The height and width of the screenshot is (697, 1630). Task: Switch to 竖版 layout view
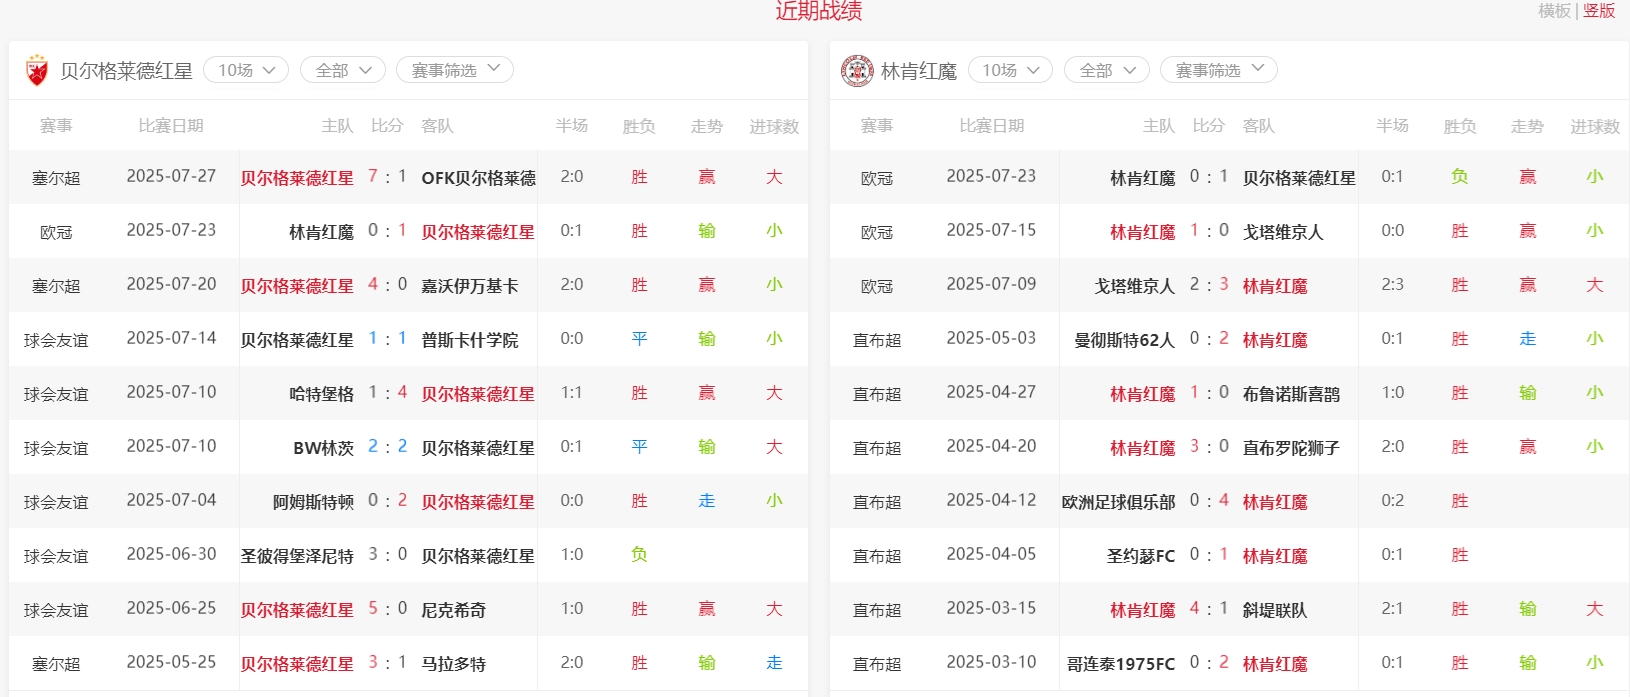tap(1599, 11)
